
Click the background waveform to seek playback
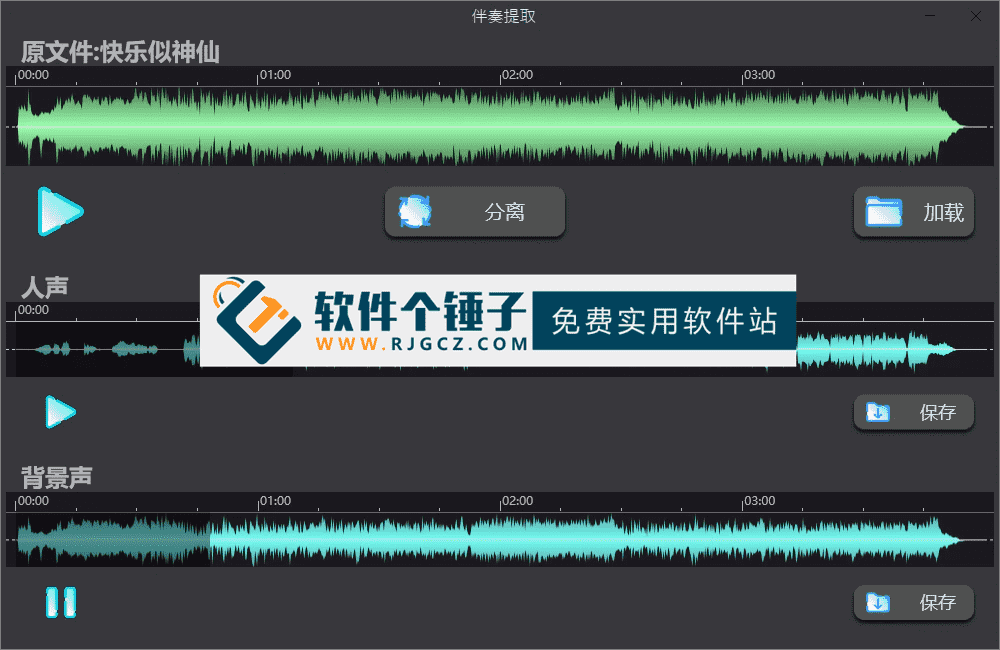tap(500, 539)
